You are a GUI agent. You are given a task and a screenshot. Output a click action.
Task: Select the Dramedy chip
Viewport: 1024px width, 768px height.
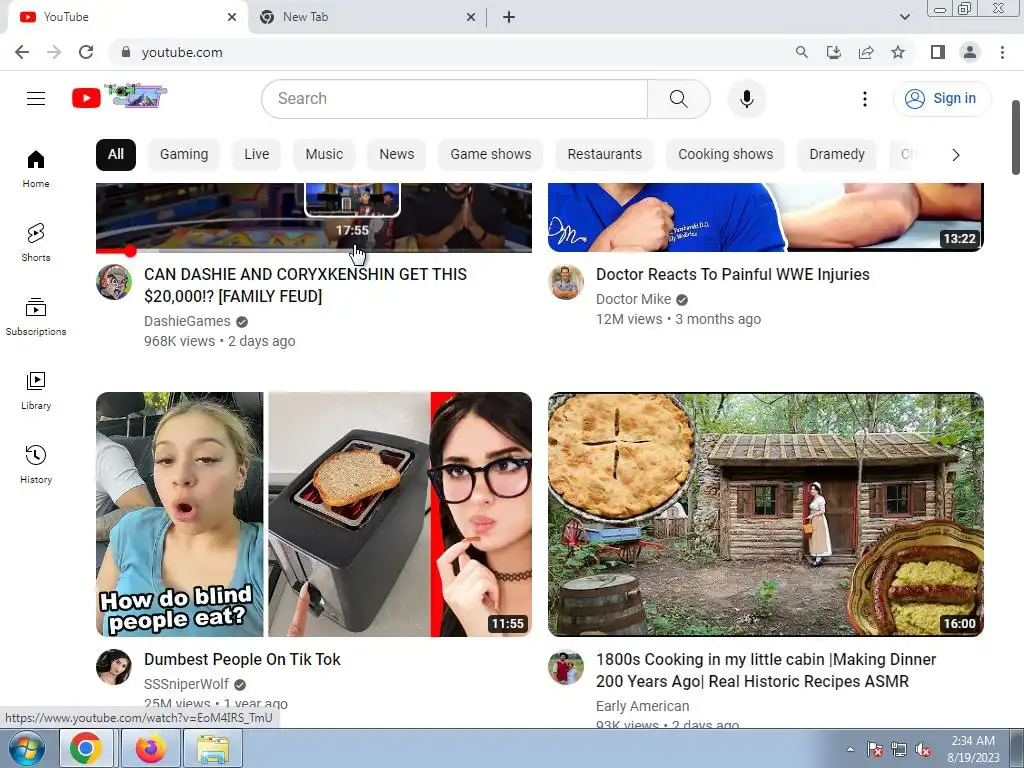click(837, 155)
